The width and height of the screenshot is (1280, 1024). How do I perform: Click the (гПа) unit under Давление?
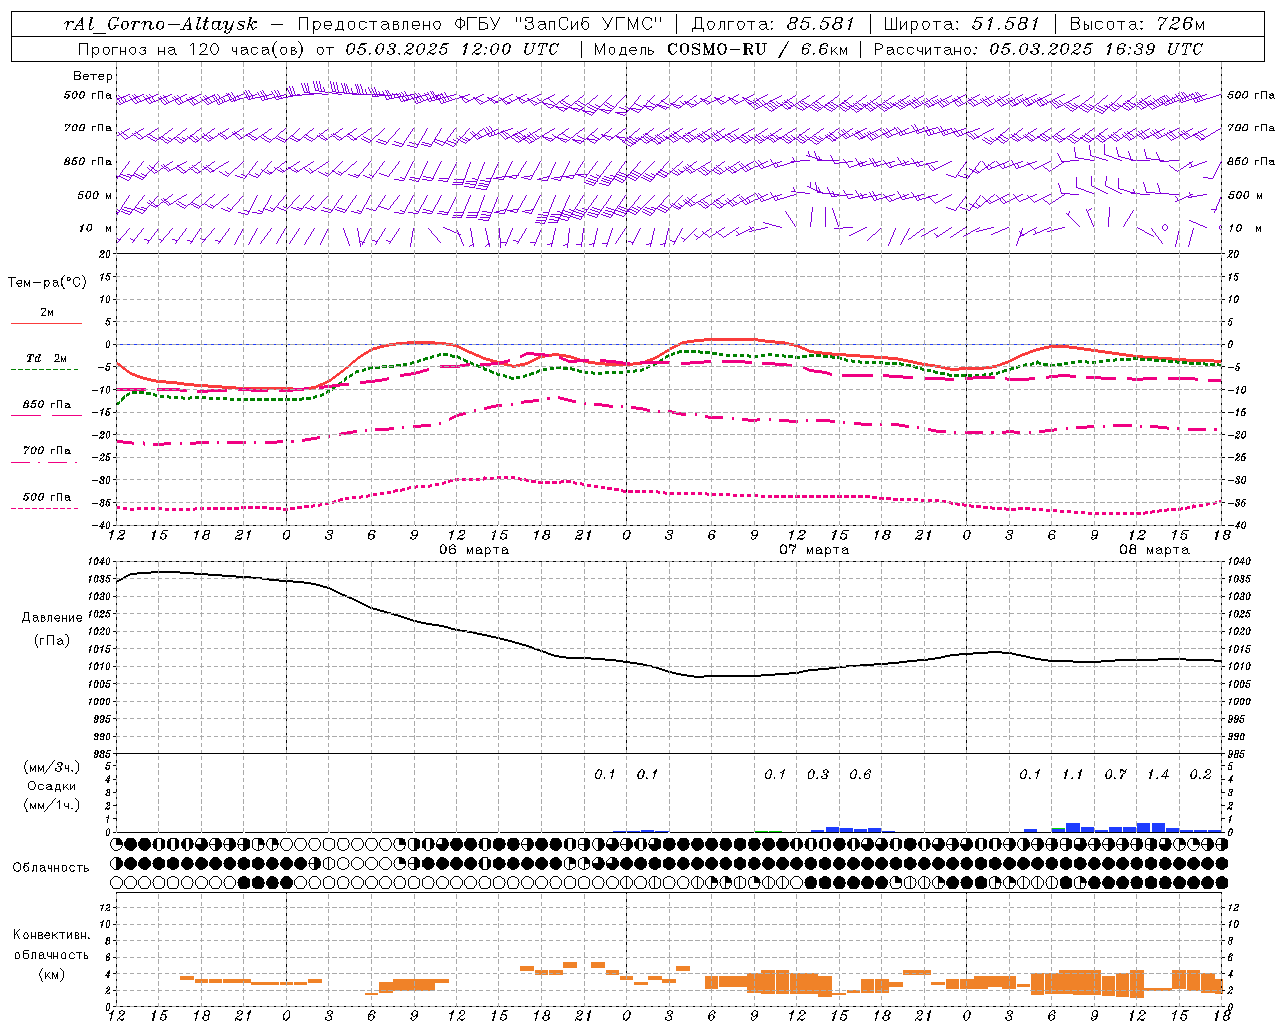tap(52, 641)
